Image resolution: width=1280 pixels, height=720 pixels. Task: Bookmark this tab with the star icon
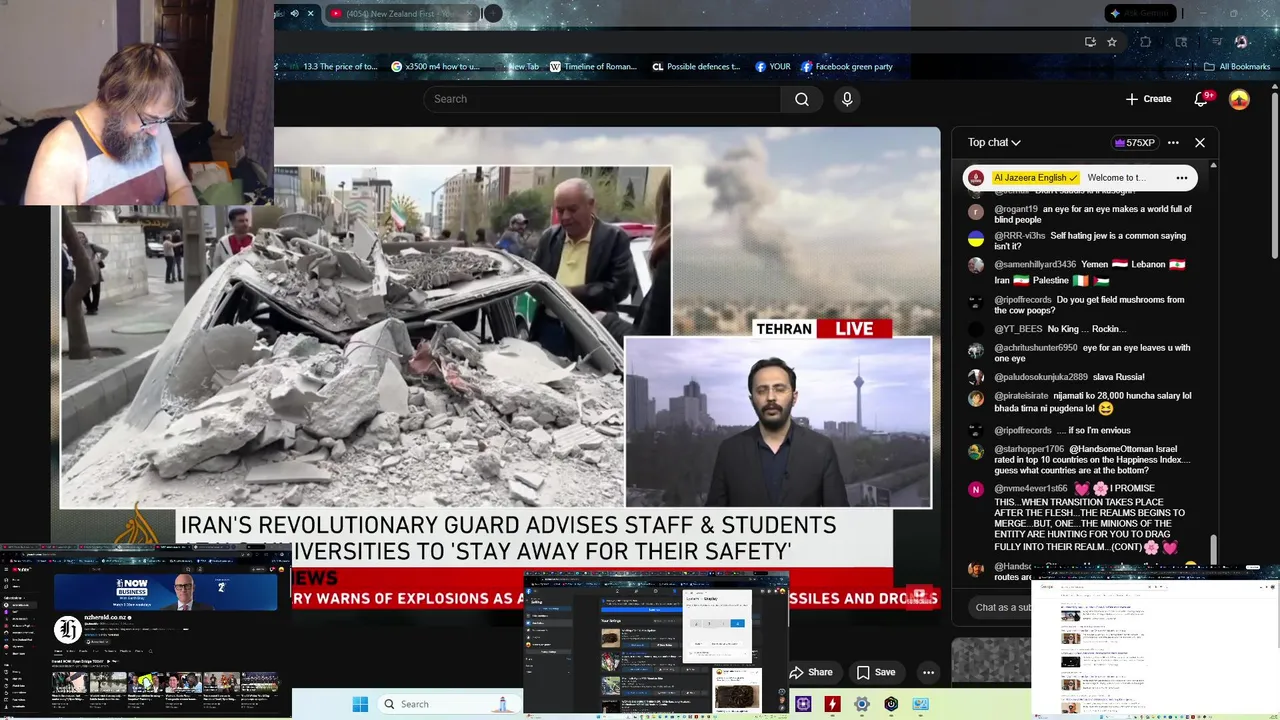(x=1112, y=42)
